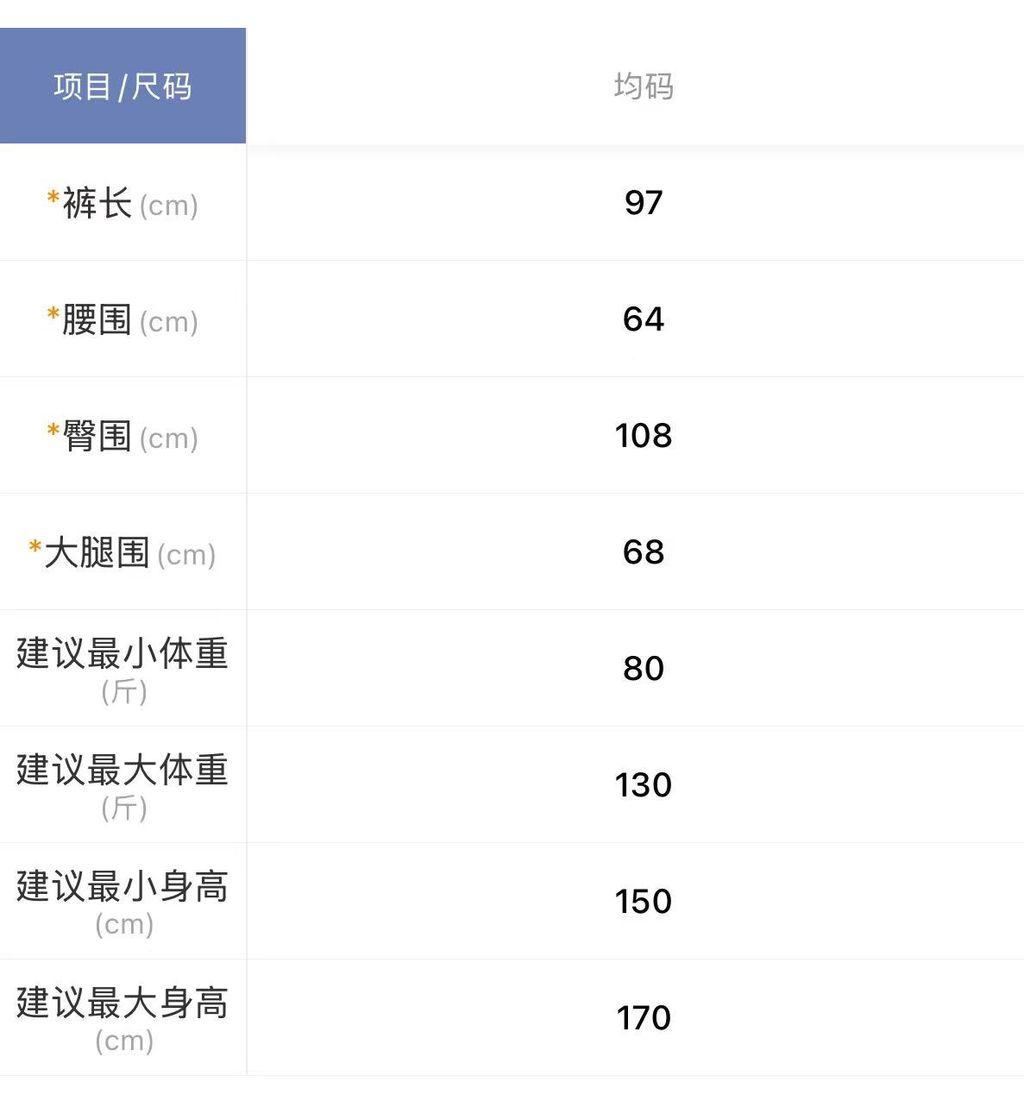Select the 建议最大体重 label
Image resolution: width=1024 pixels, height=1096 pixels.
tap(122, 770)
